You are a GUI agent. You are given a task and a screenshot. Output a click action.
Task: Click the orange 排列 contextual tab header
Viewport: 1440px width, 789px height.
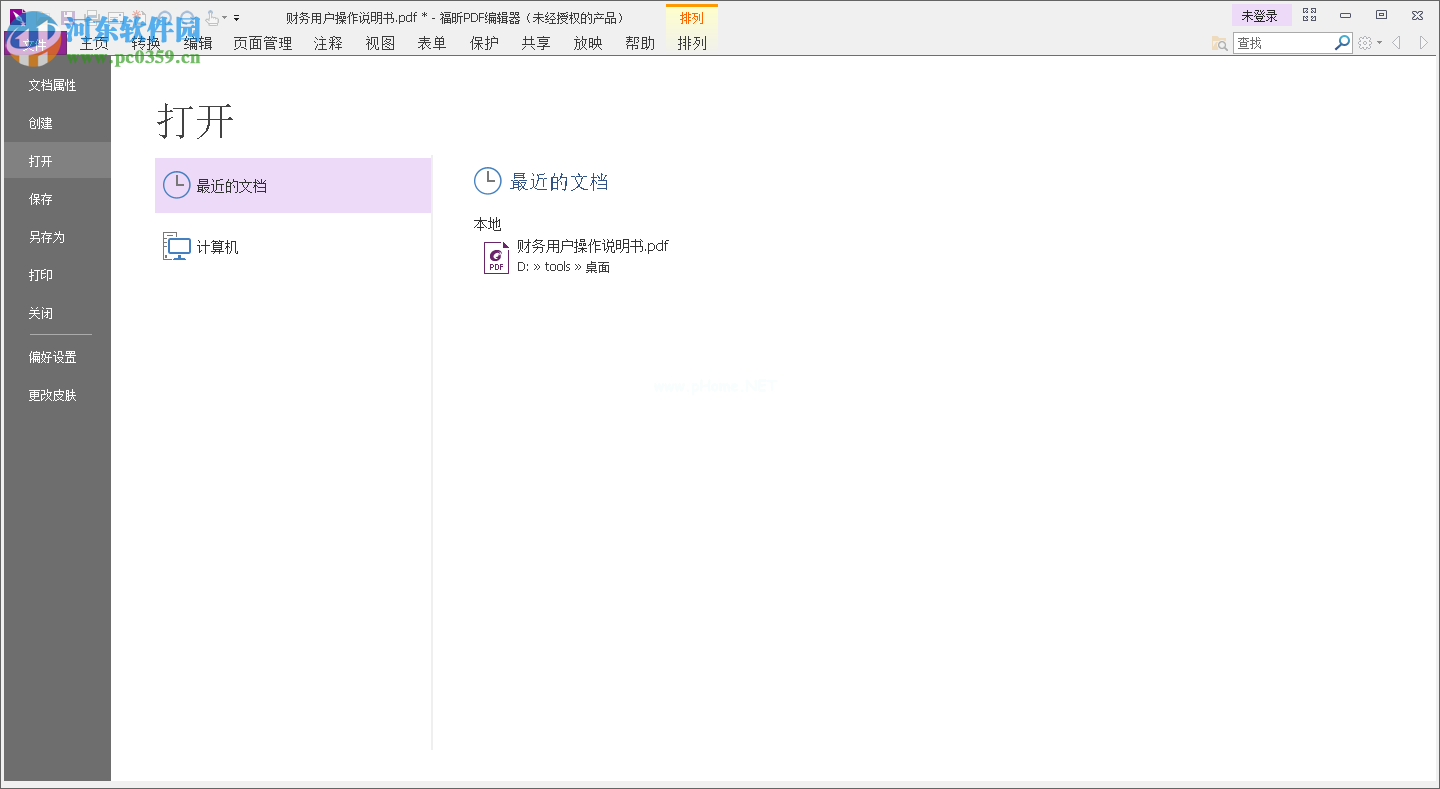(x=692, y=18)
